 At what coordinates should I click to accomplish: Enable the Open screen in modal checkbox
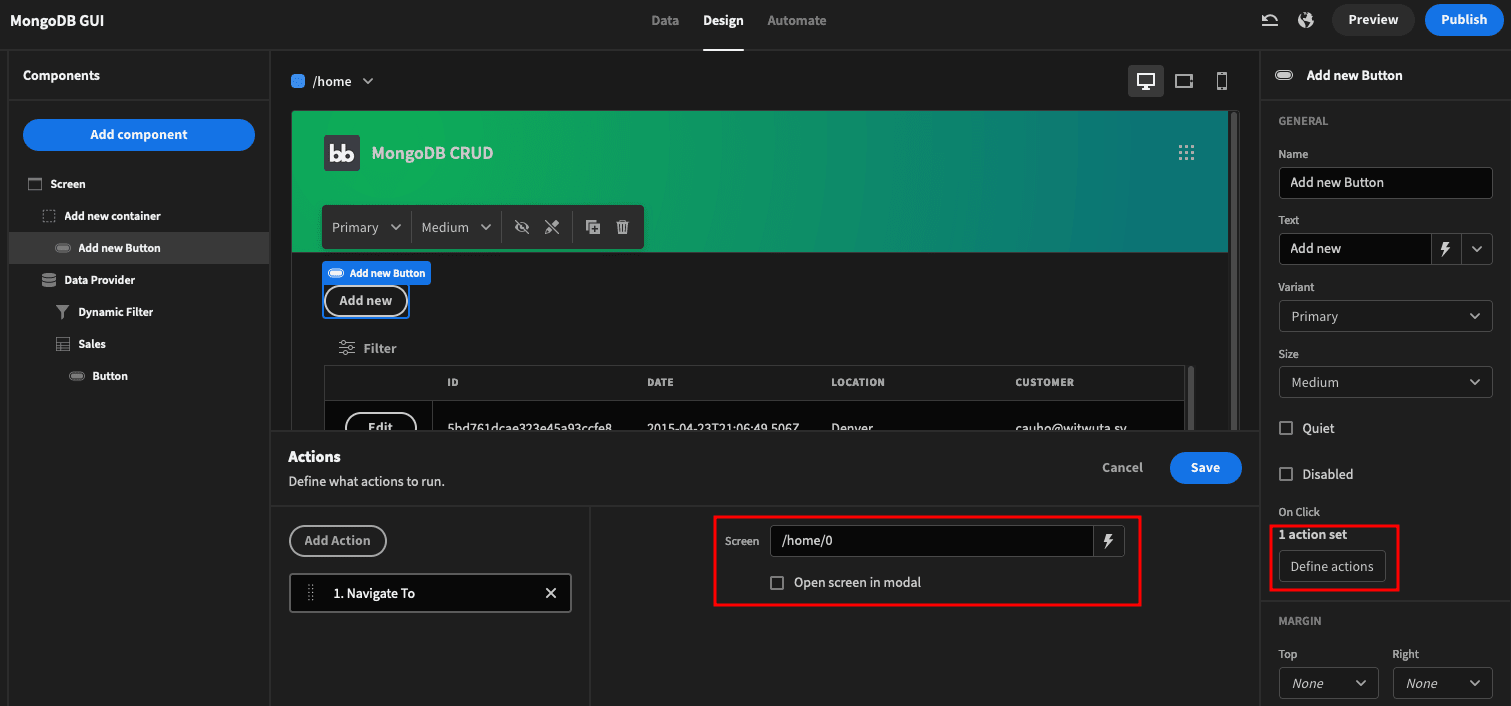(777, 582)
